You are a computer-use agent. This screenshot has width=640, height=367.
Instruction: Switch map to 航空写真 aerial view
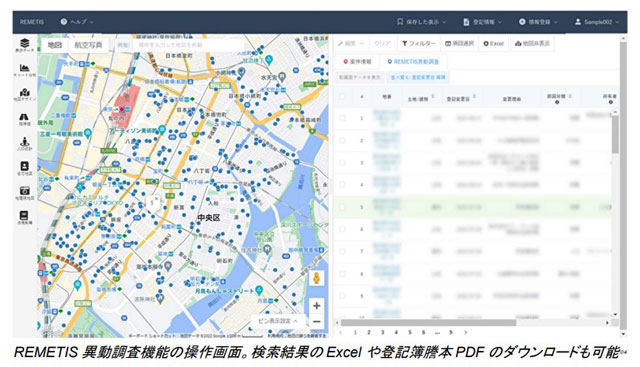pos(88,45)
